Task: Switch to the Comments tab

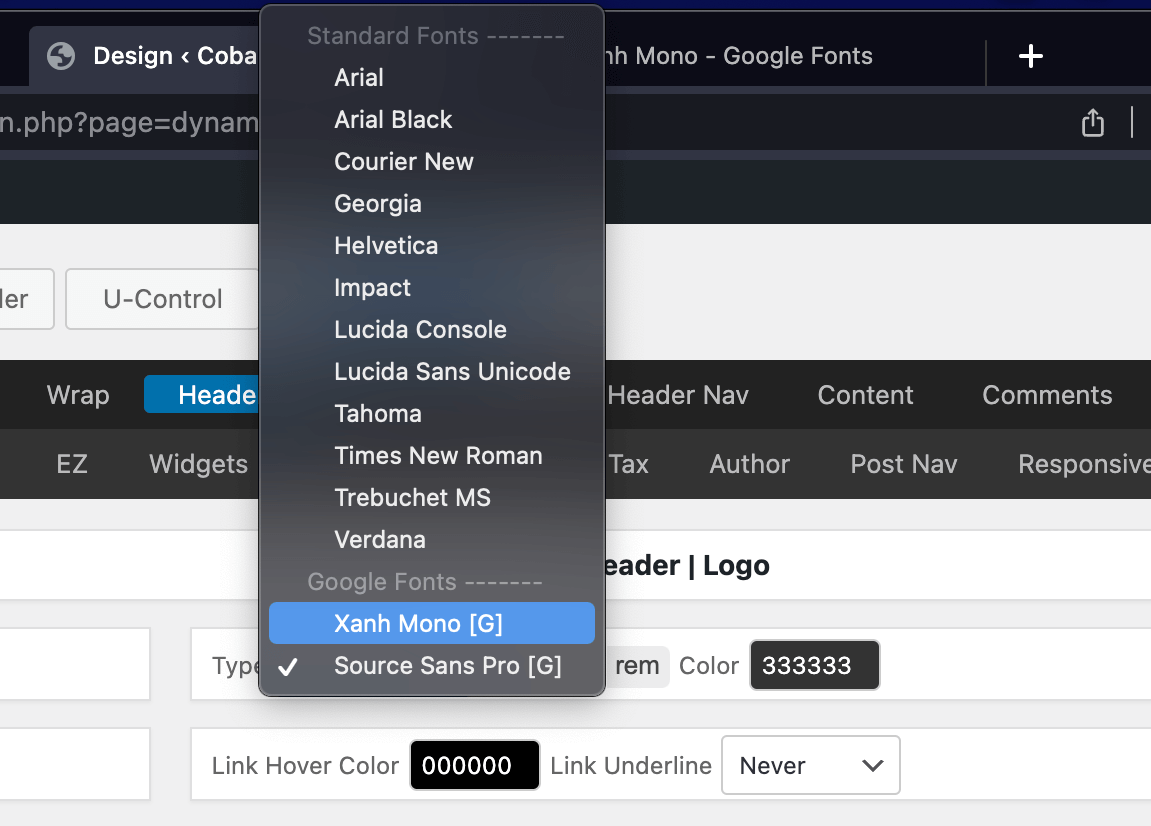Action: coord(1047,395)
